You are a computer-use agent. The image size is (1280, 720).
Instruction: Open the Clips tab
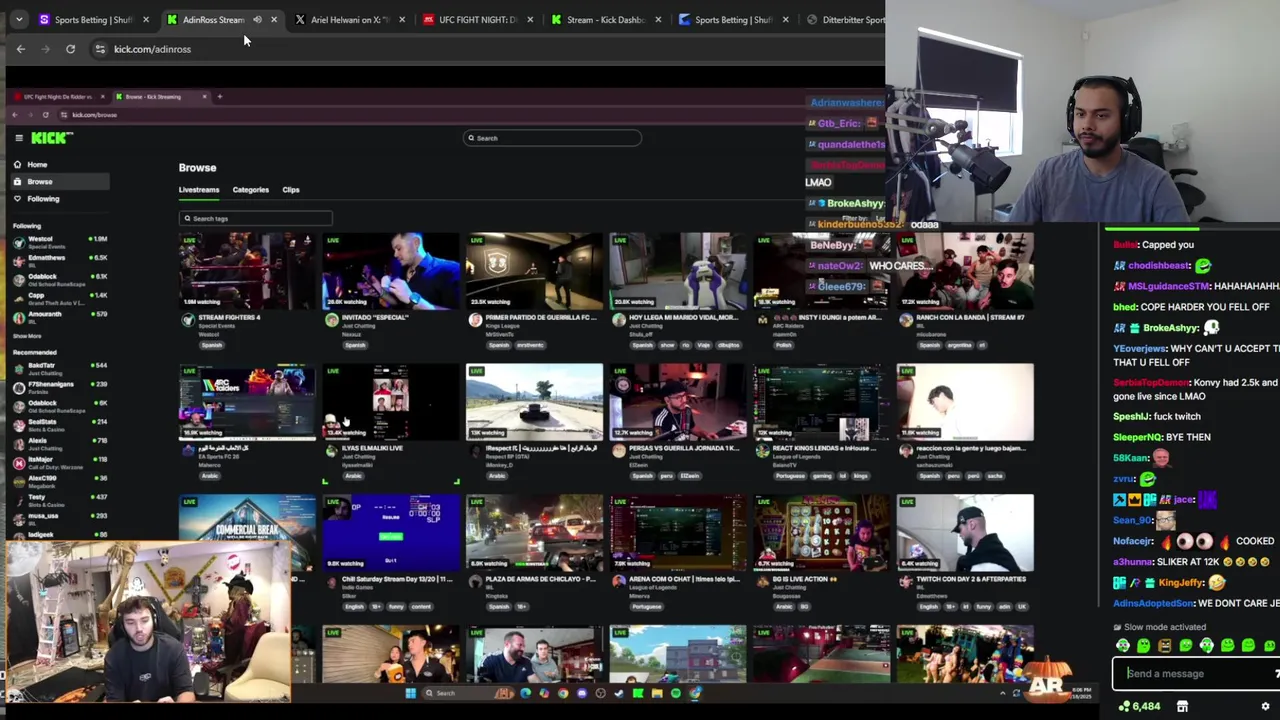(290, 189)
